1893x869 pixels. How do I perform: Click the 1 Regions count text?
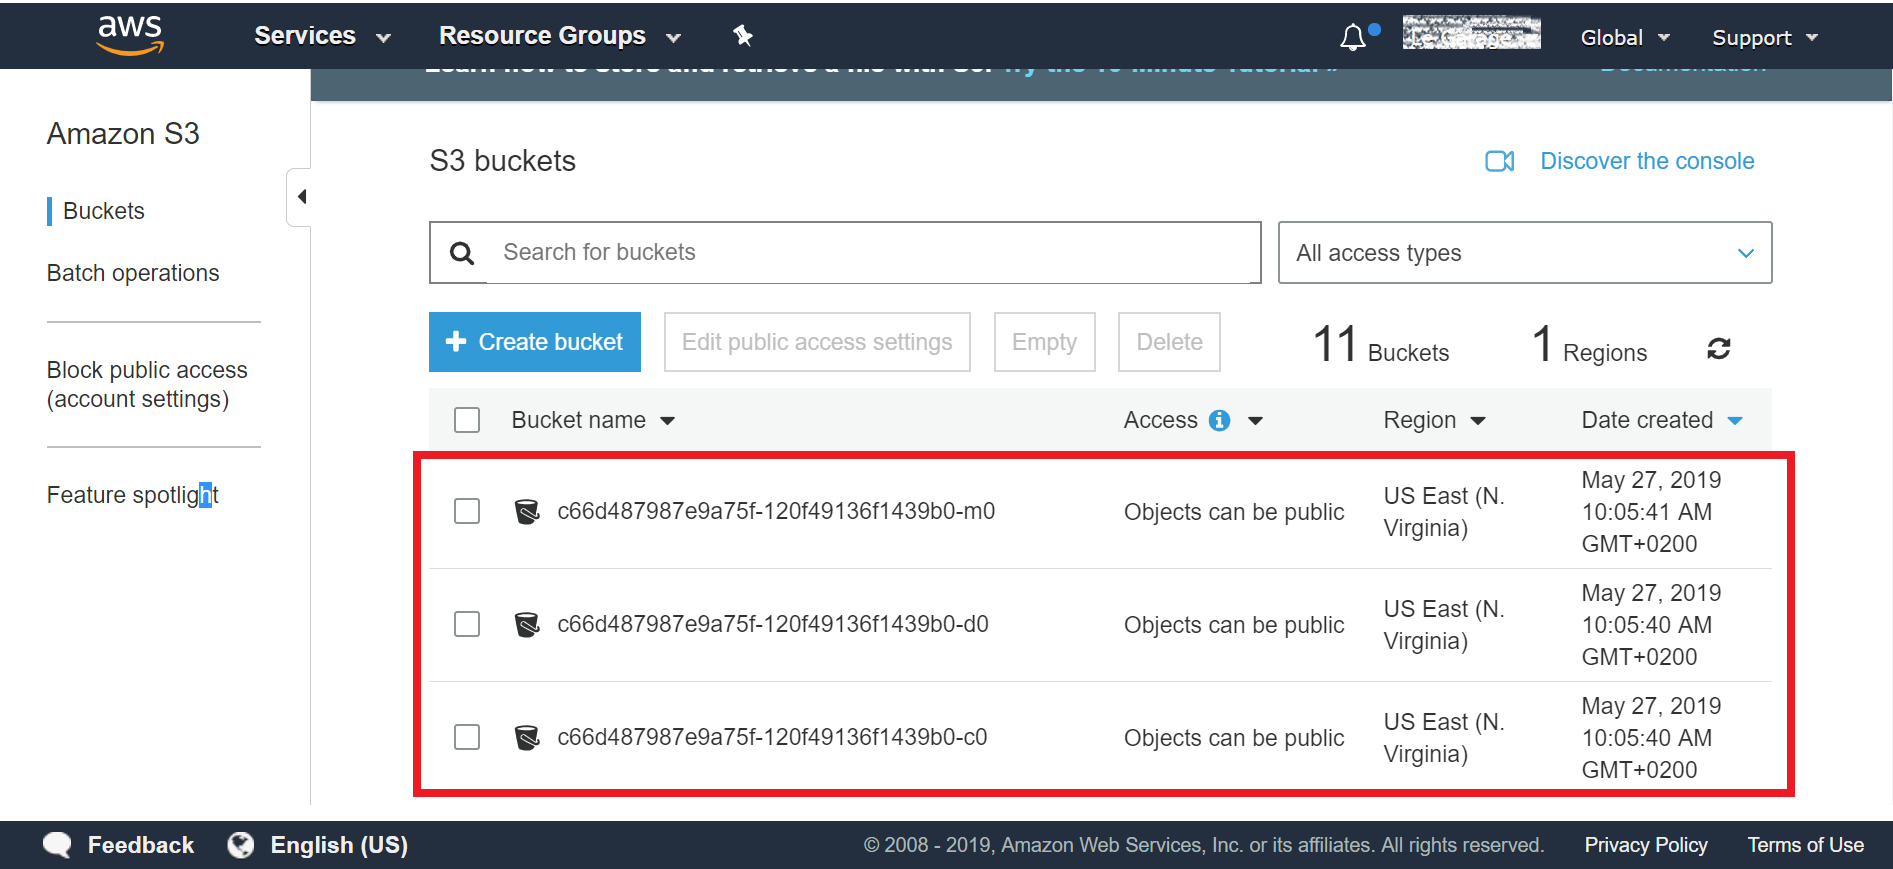pos(1589,345)
